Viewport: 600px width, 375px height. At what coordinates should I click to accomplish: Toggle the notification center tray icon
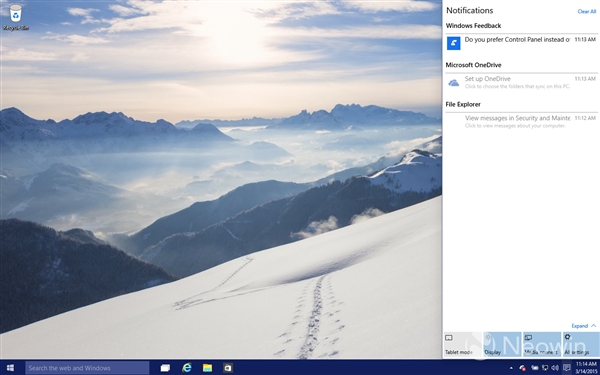tap(567, 368)
